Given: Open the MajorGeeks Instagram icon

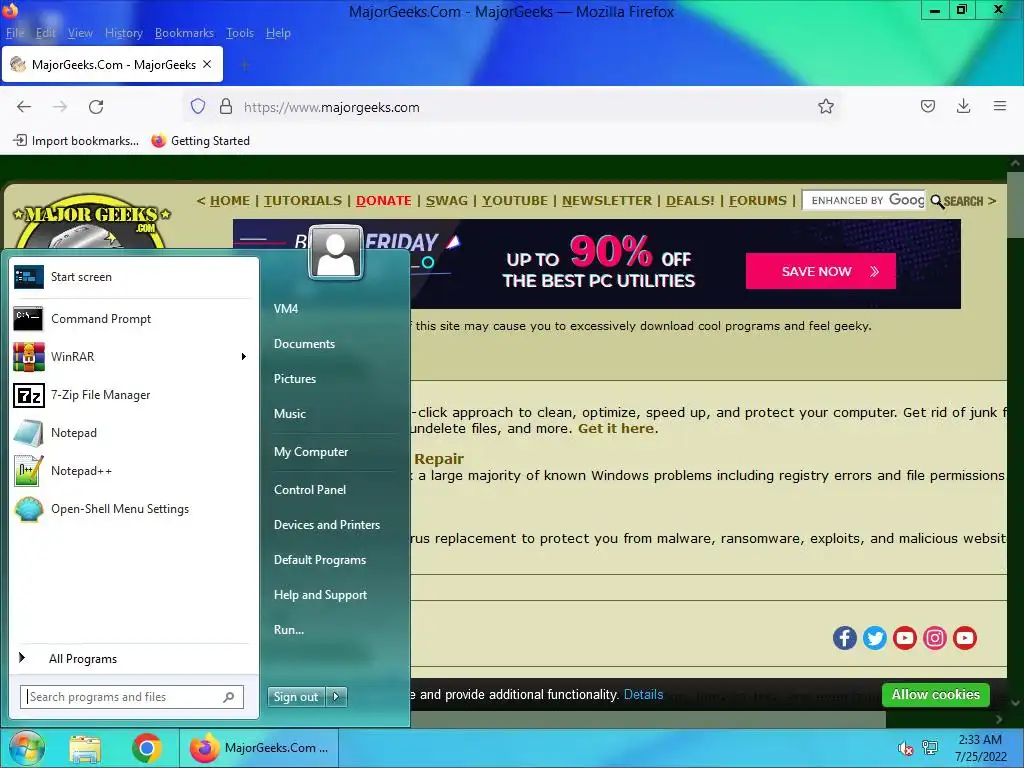Looking at the screenshot, I should pyautogui.click(x=935, y=638).
